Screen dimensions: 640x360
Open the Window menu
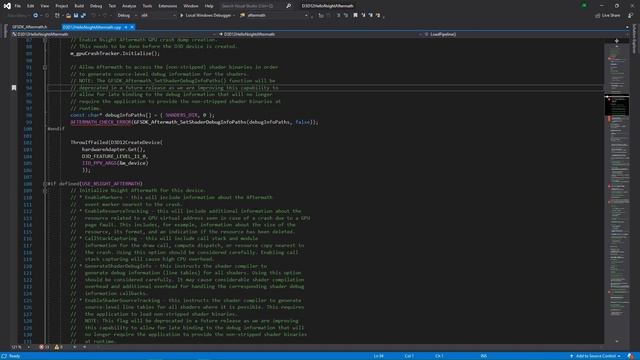pyautogui.click(x=191, y=6)
